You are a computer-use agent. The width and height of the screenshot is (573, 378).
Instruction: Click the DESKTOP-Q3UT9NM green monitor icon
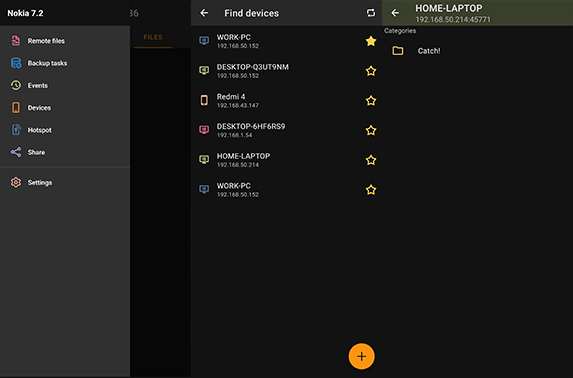point(204,70)
